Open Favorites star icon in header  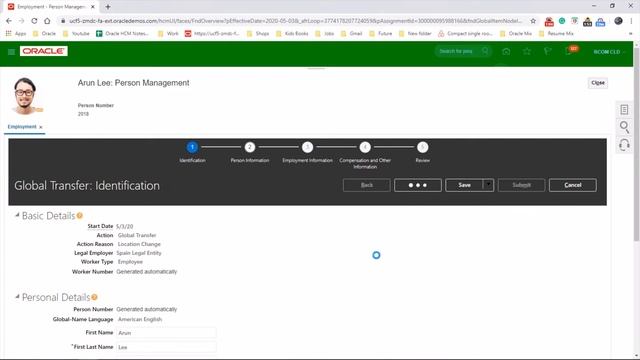527,51
